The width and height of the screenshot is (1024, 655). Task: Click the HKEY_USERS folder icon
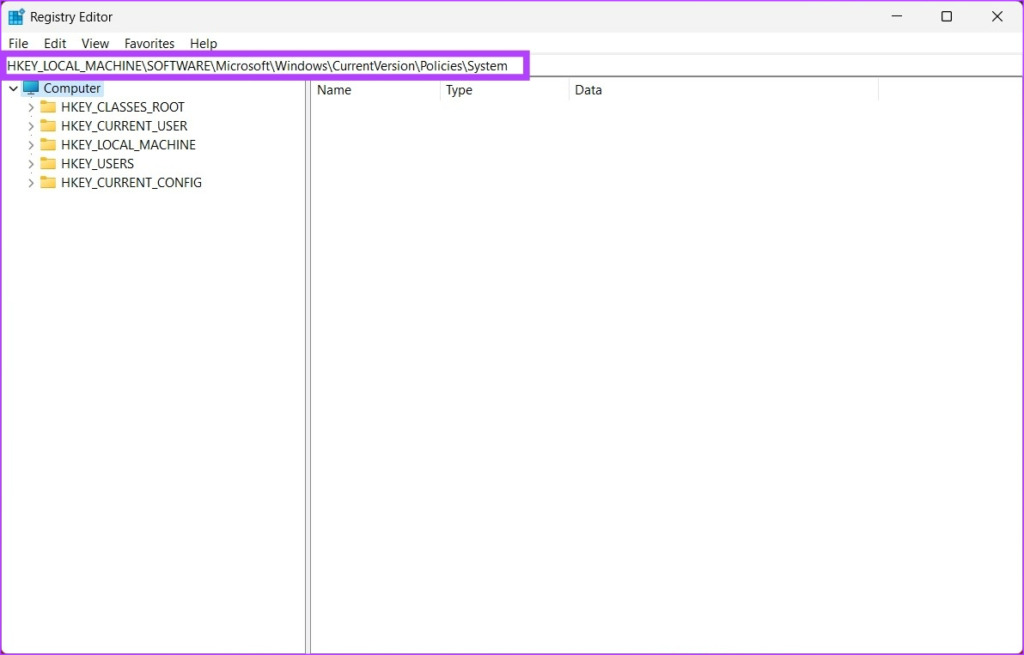48,163
